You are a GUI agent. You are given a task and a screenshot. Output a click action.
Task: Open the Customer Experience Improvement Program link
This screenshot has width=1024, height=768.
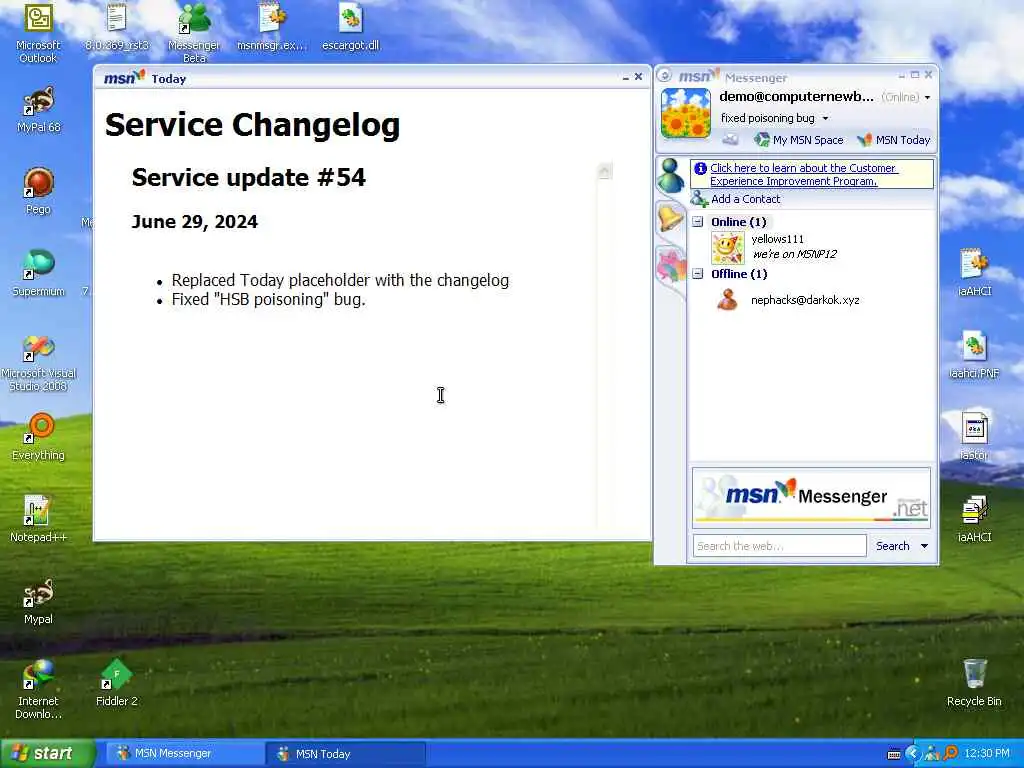coord(804,174)
